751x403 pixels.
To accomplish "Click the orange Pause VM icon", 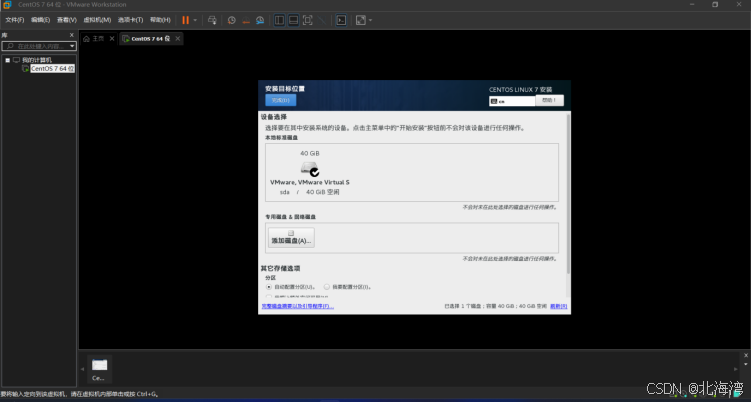I will pyautogui.click(x=185, y=20).
